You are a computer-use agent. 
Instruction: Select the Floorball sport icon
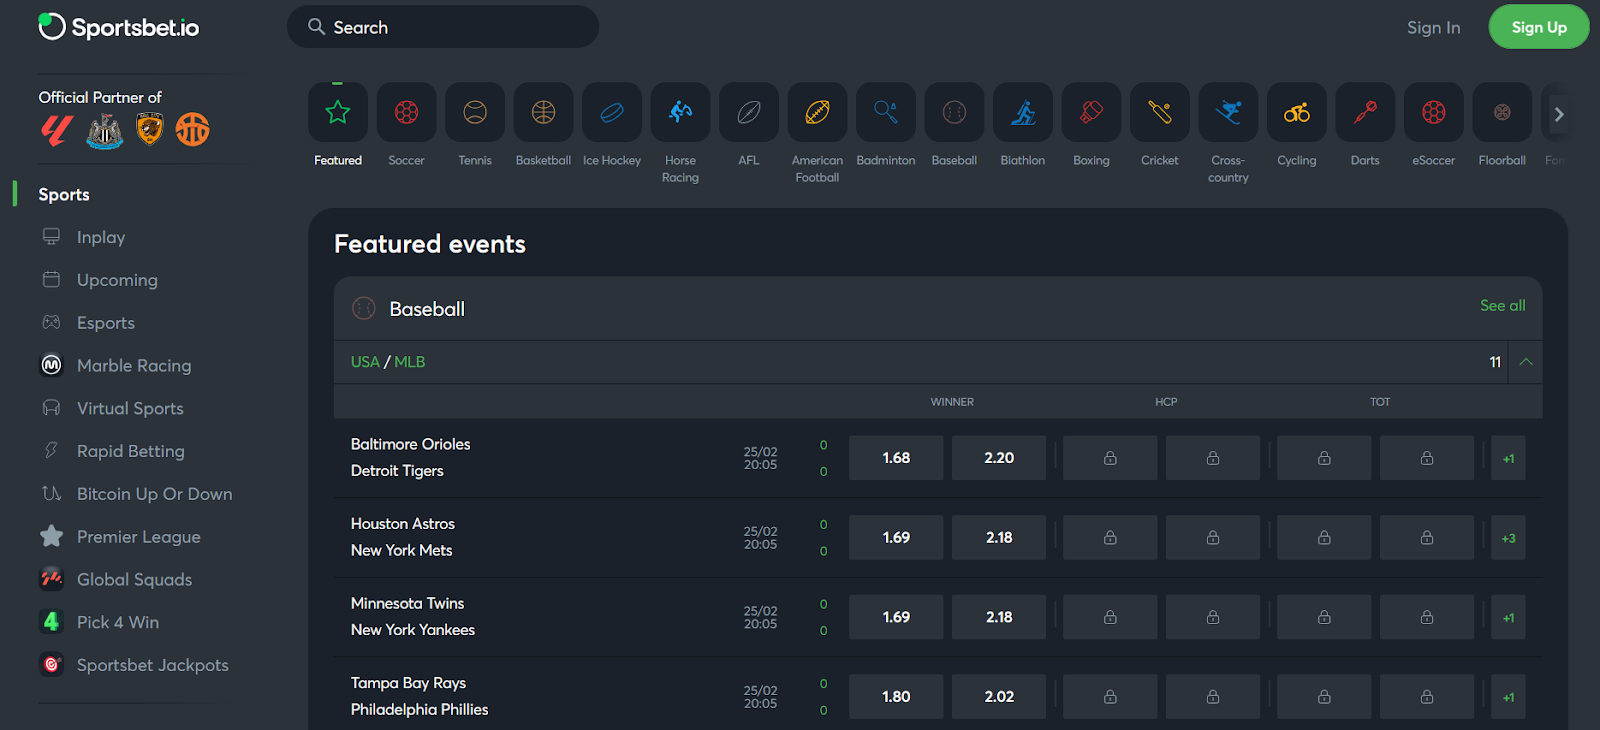(1502, 112)
